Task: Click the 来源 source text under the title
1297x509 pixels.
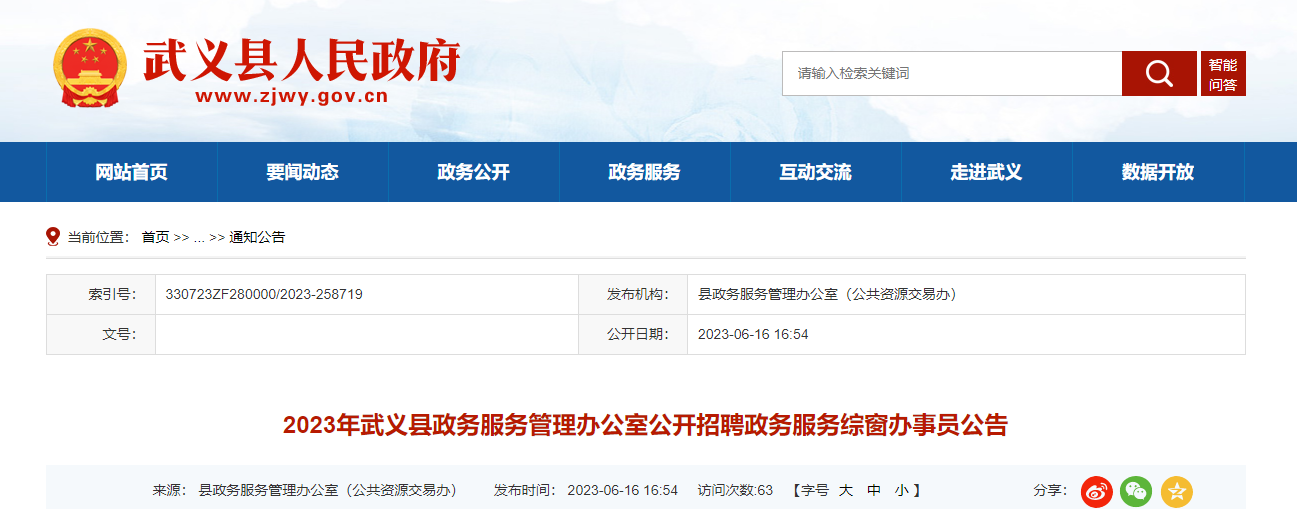Action: tap(305, 490)
